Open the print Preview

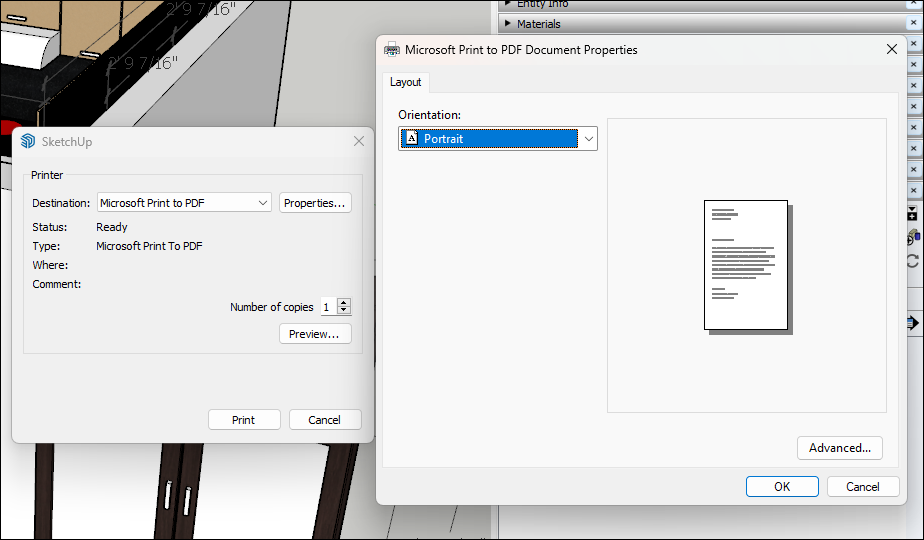315,334
